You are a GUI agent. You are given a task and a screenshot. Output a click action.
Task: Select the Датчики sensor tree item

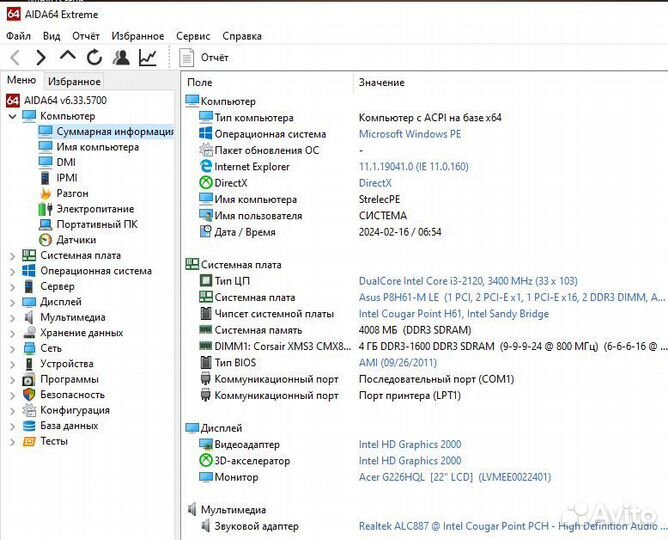click(75, 240)
